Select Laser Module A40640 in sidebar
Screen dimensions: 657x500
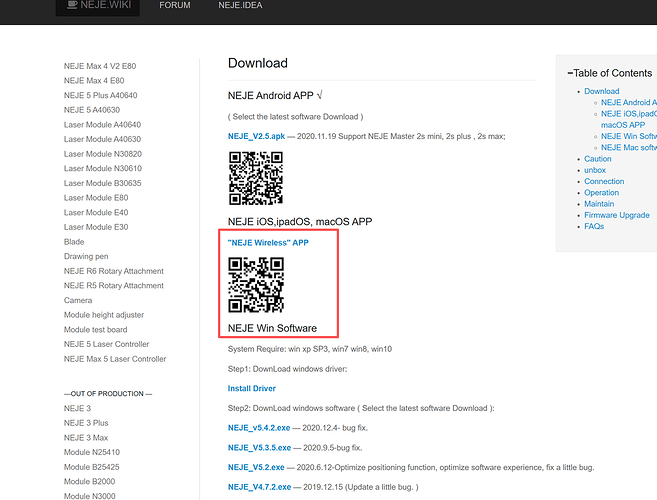tap(102, 125)
